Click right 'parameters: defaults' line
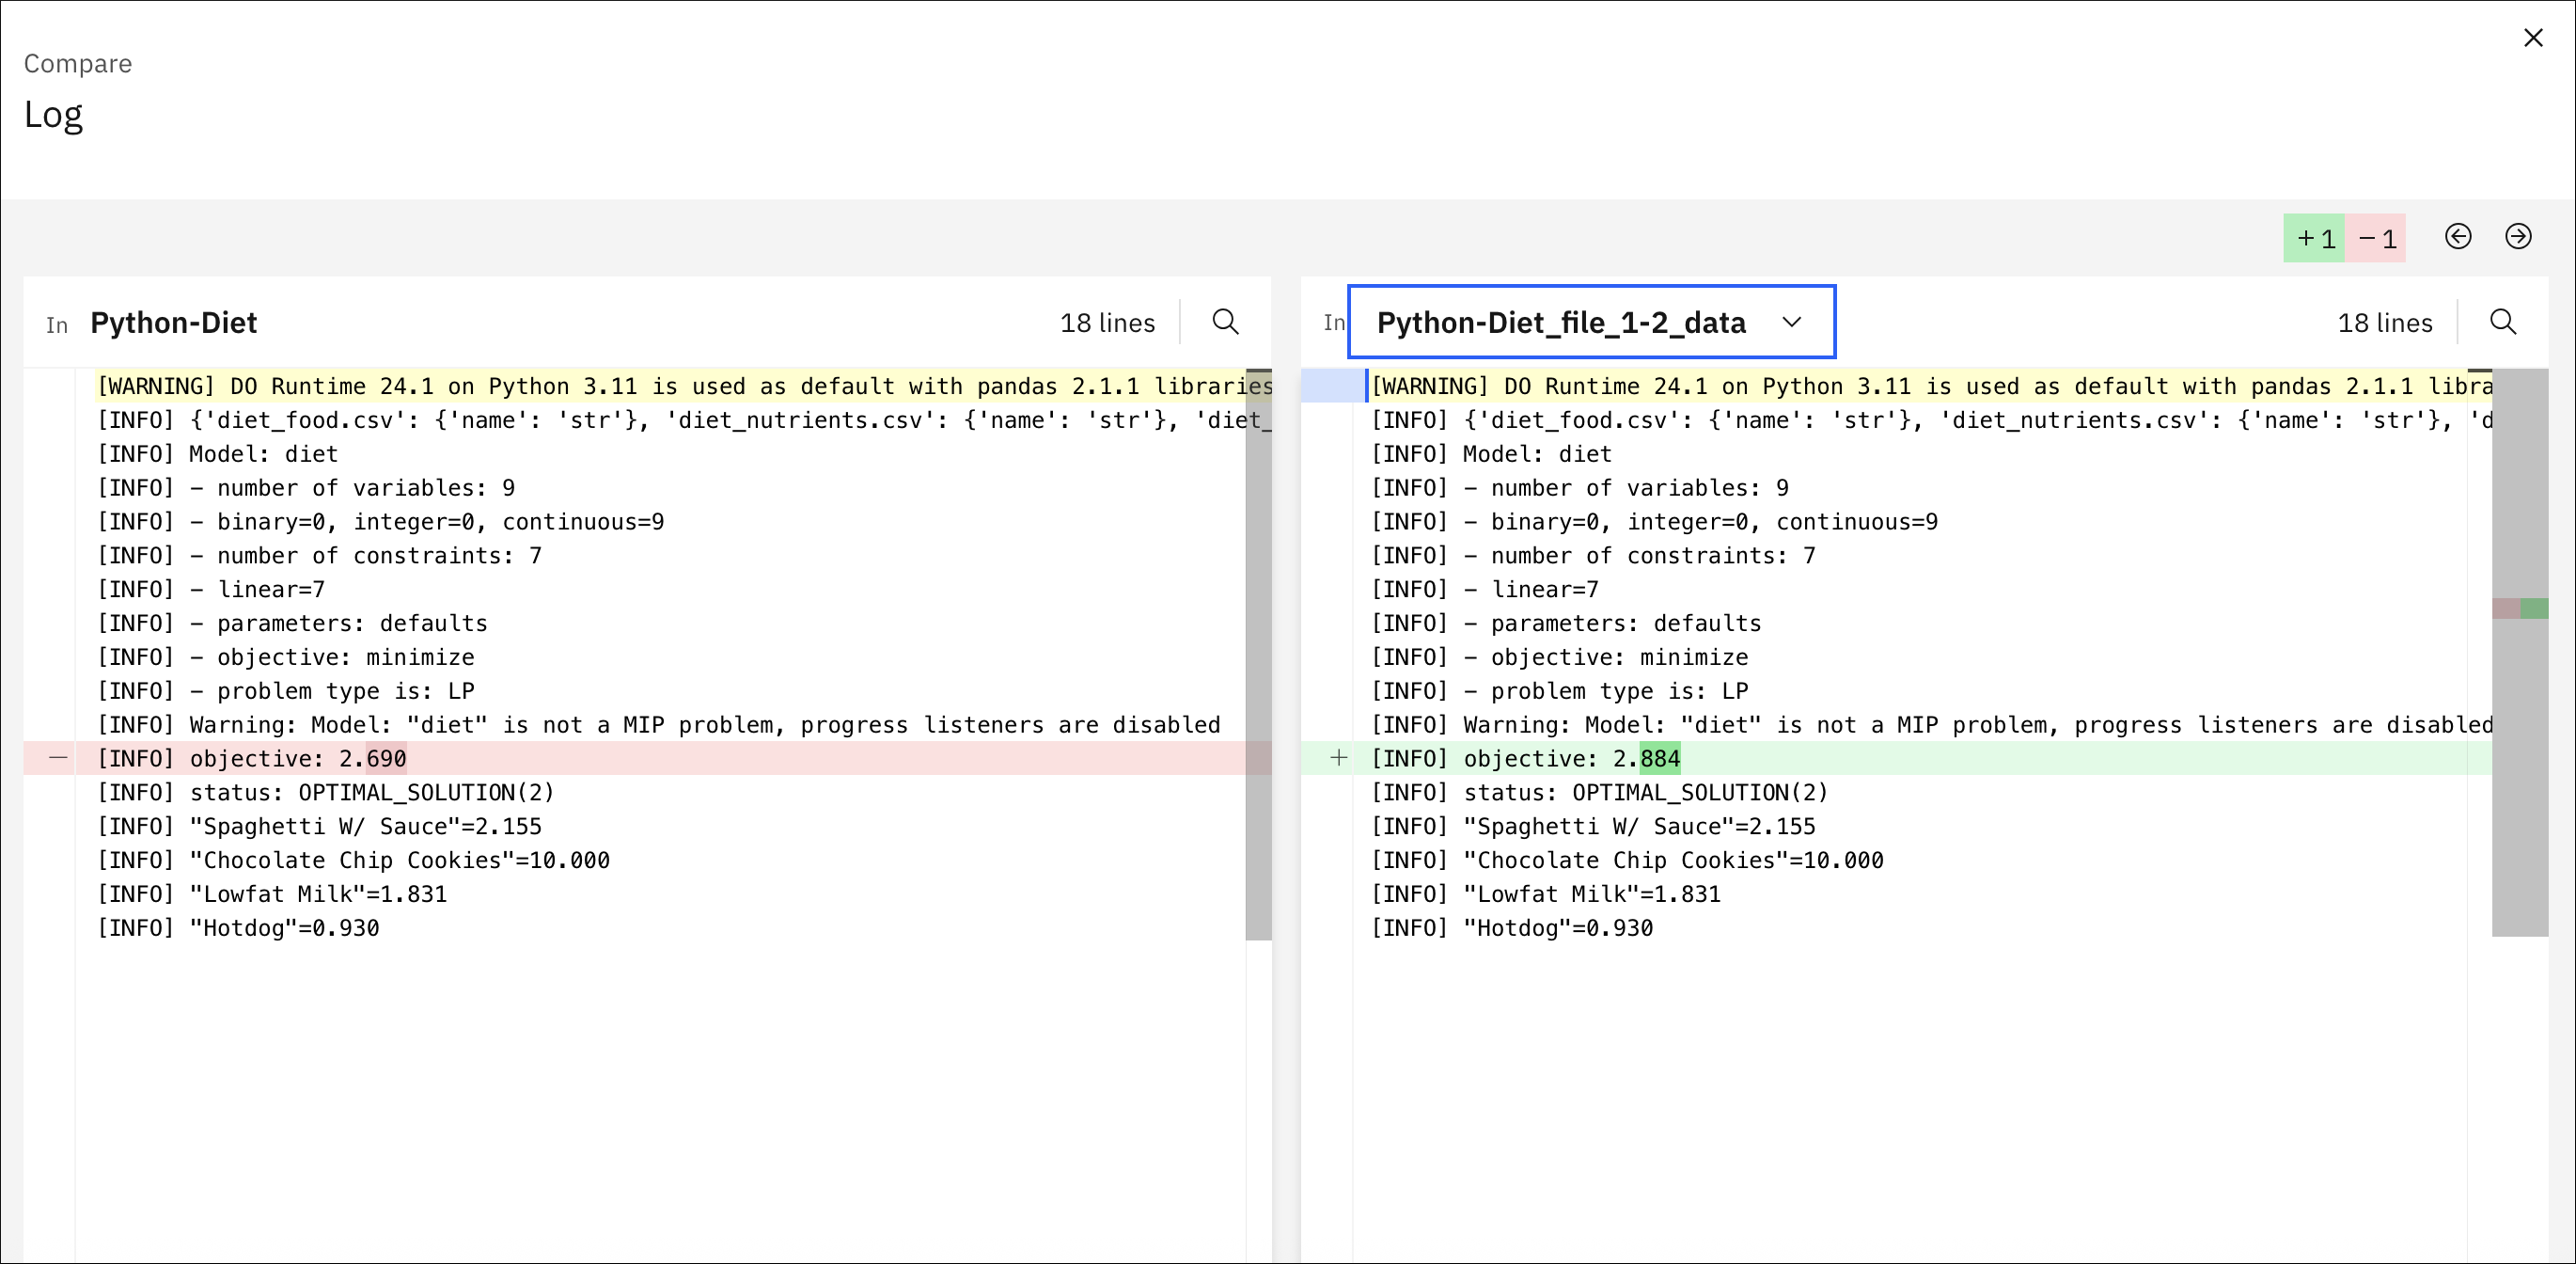Screen dimensions: 2576x1264 click(1566, 624)
